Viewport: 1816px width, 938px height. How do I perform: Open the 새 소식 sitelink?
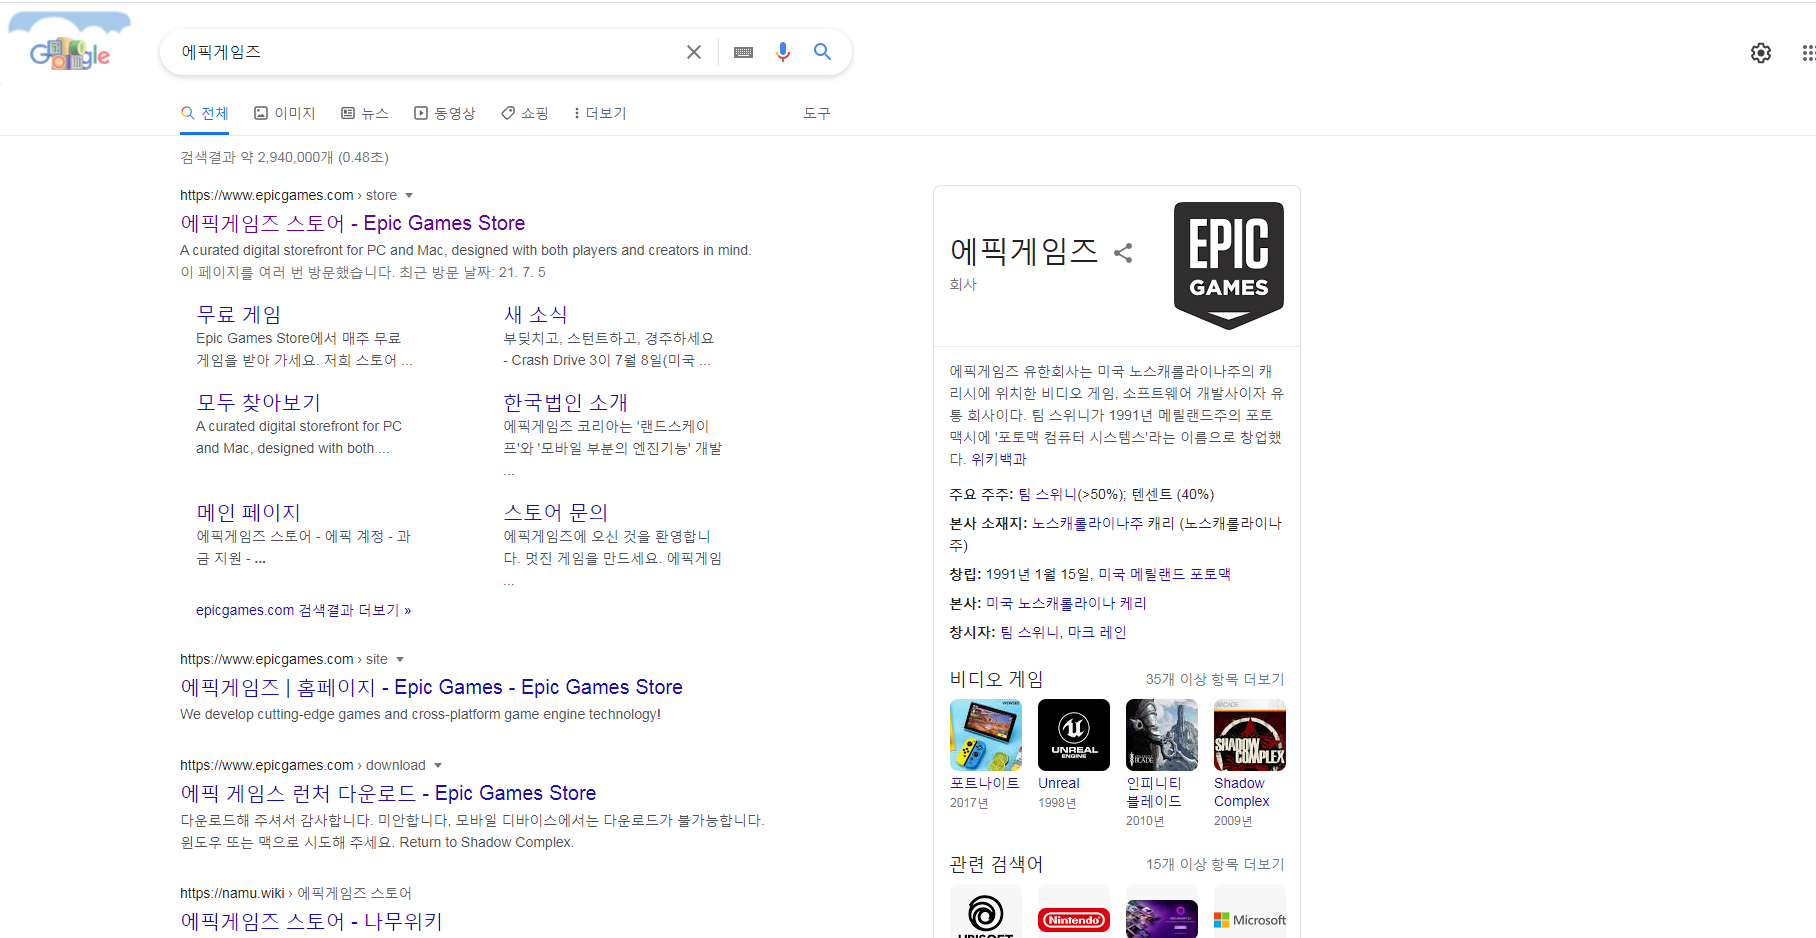tap(535, 314)
